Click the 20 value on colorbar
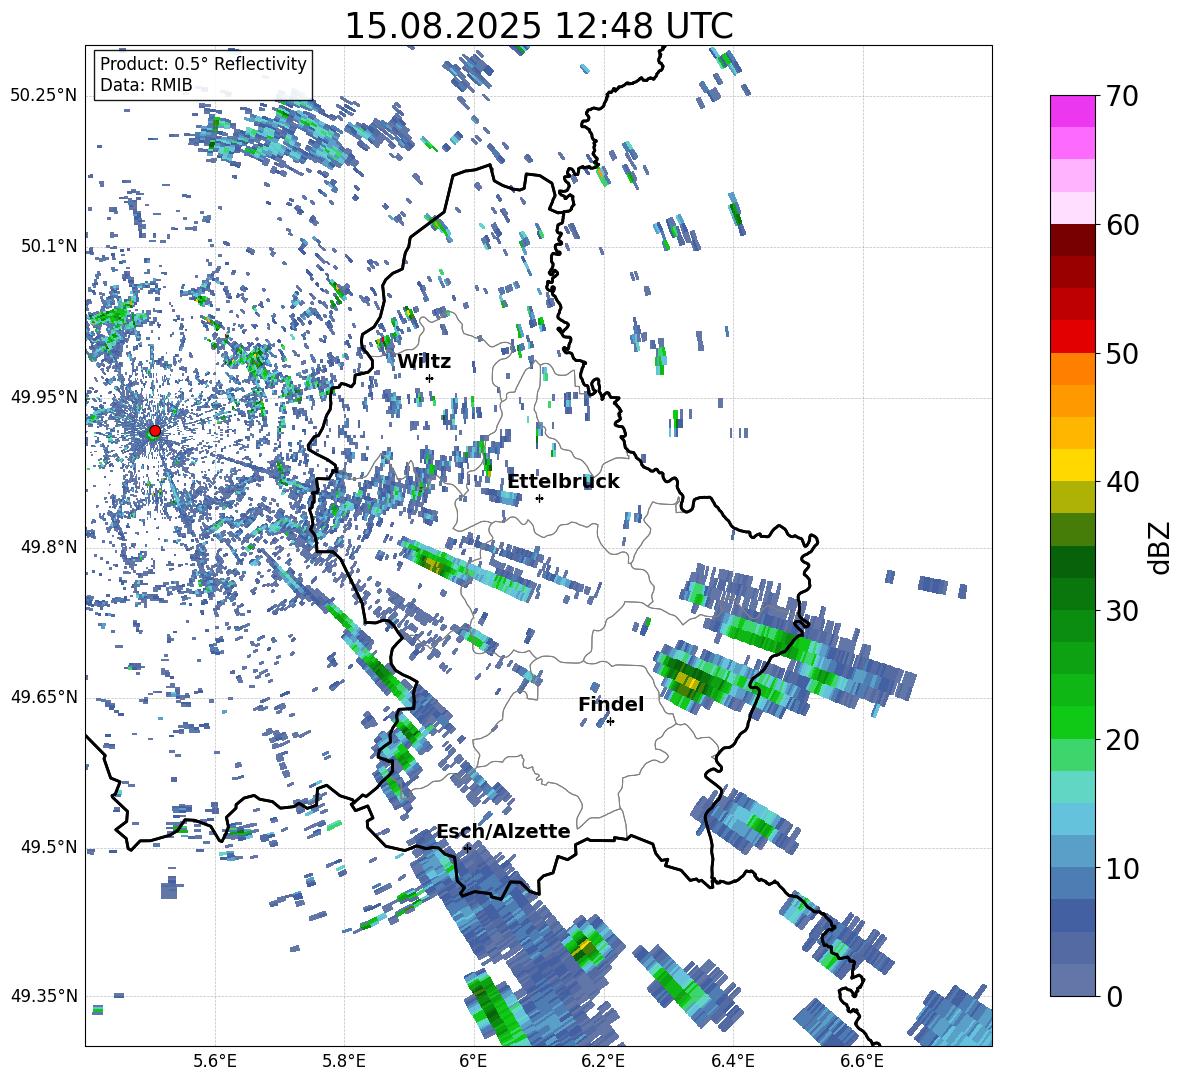 coord(1121,740)
